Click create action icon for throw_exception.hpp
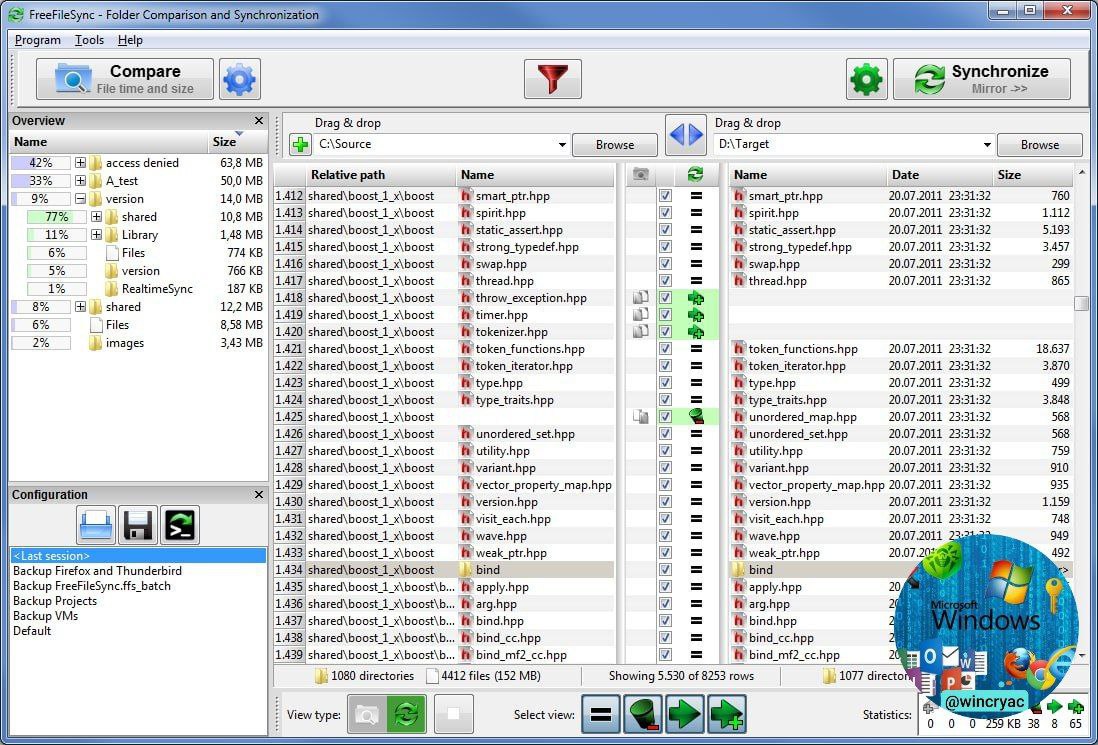 [x=696, y=298]
